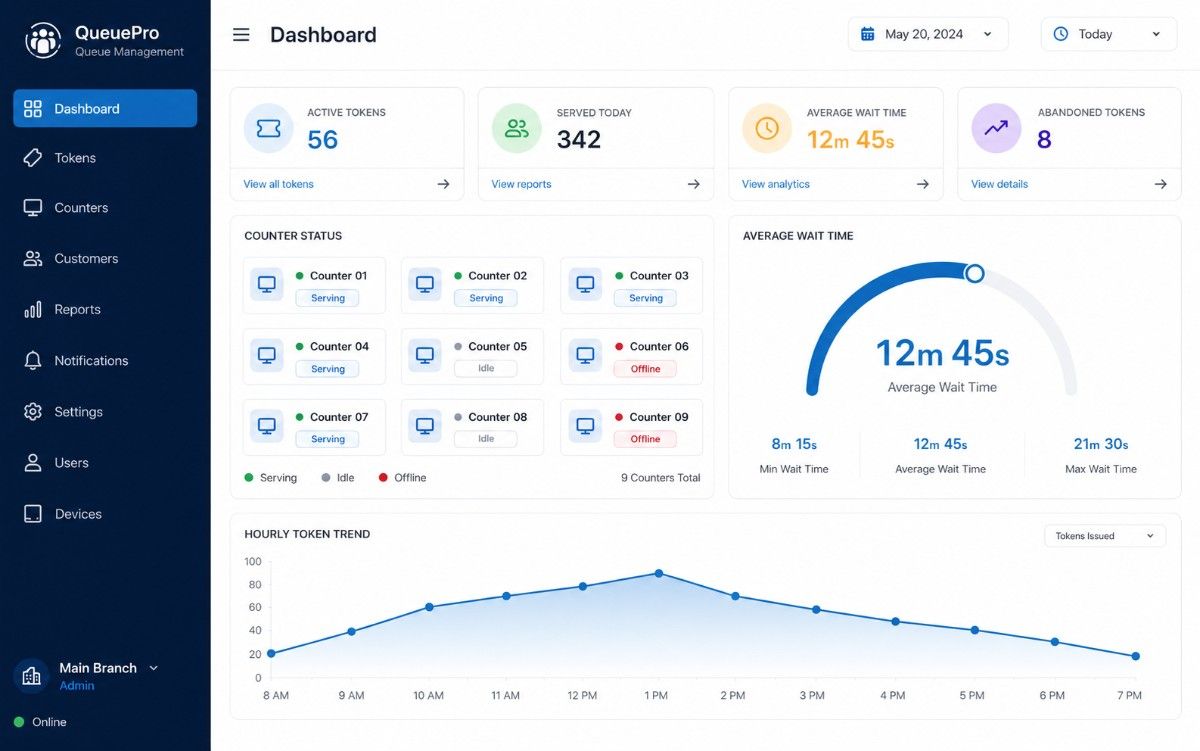Screen dimensions: 1200x751
Task: Click the 342 Served Today value
Action: point(579,140)
